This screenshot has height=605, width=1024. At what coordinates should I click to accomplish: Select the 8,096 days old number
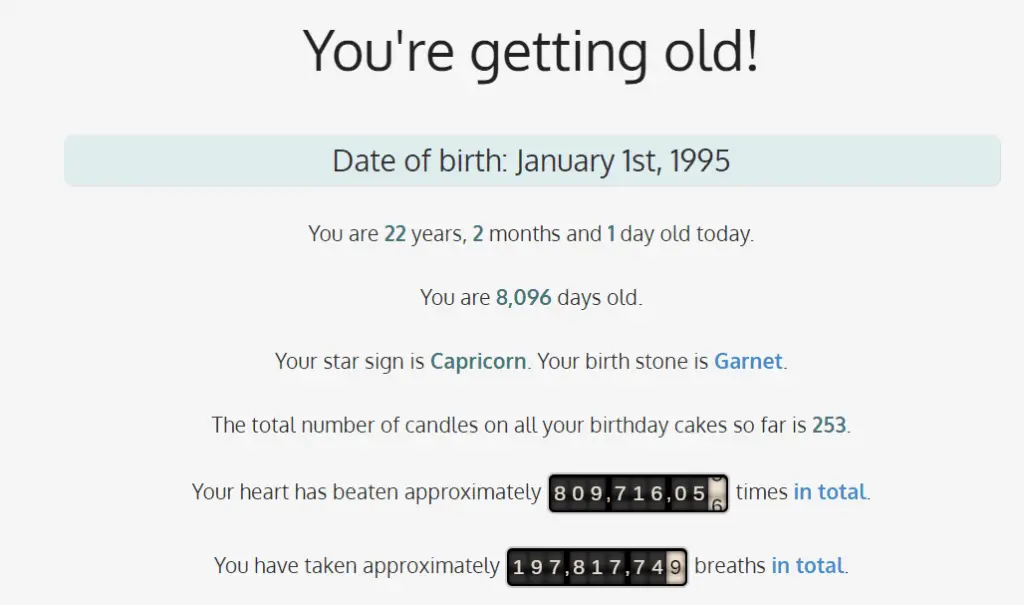point(524,298)
